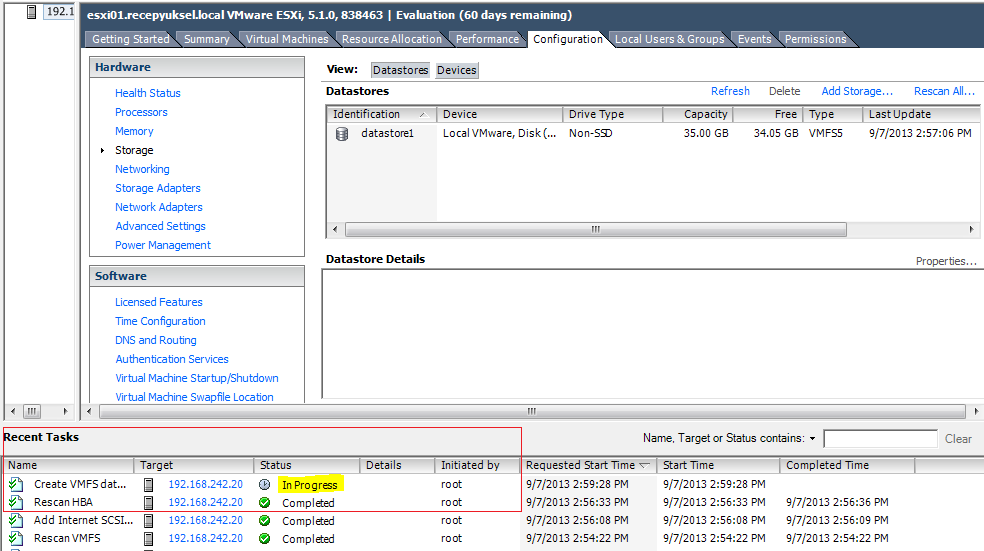Click host icon in Add Internet SCSI row

coord(149,520)
